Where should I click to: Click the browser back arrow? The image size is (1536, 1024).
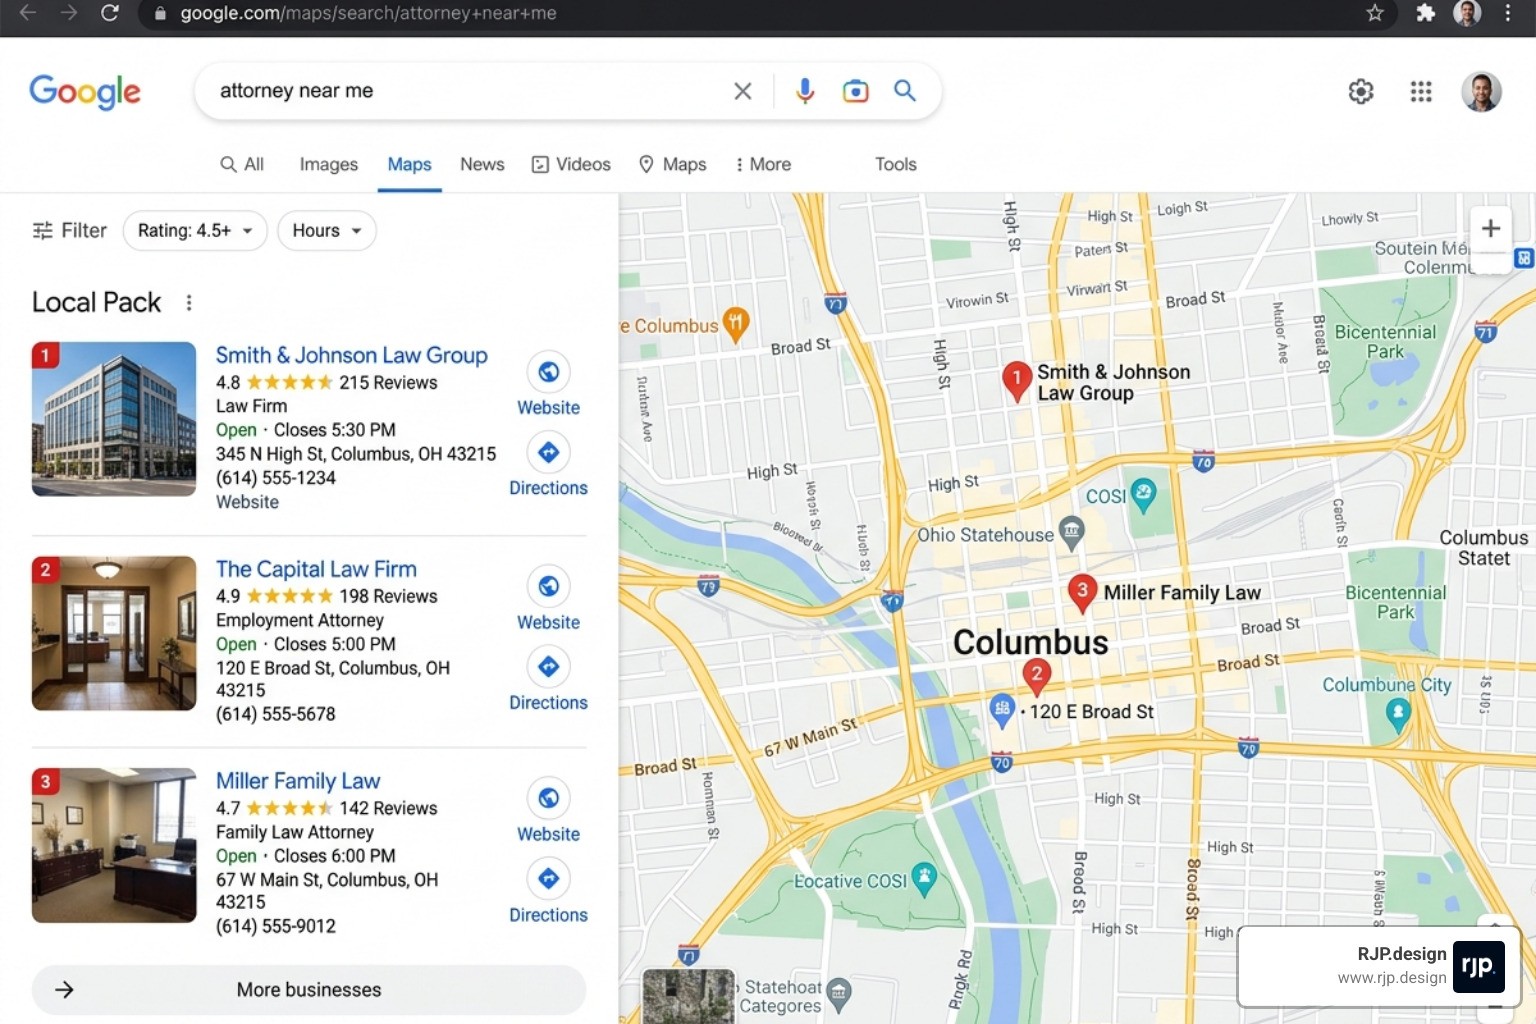tap(28, 13)
